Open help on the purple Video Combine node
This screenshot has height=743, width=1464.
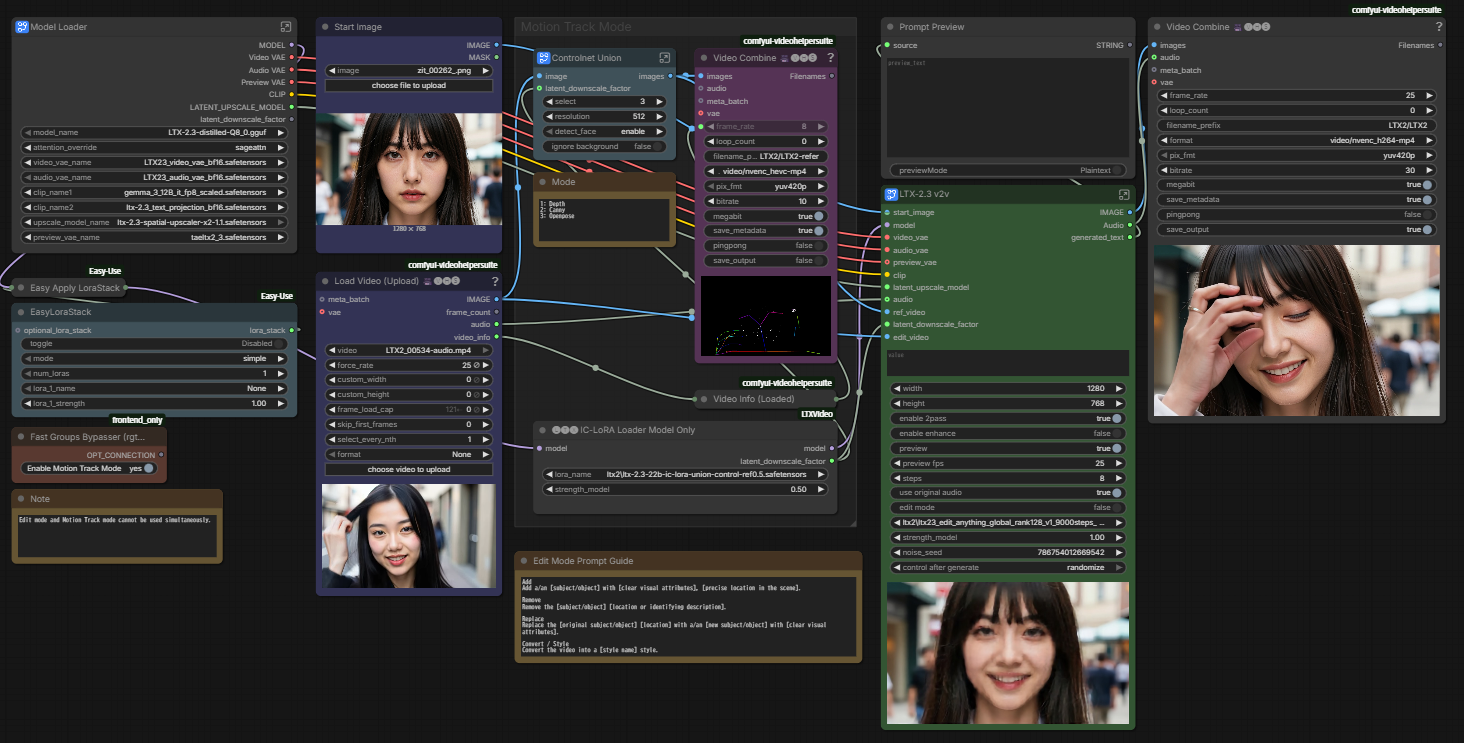click(x=830, y=58)
